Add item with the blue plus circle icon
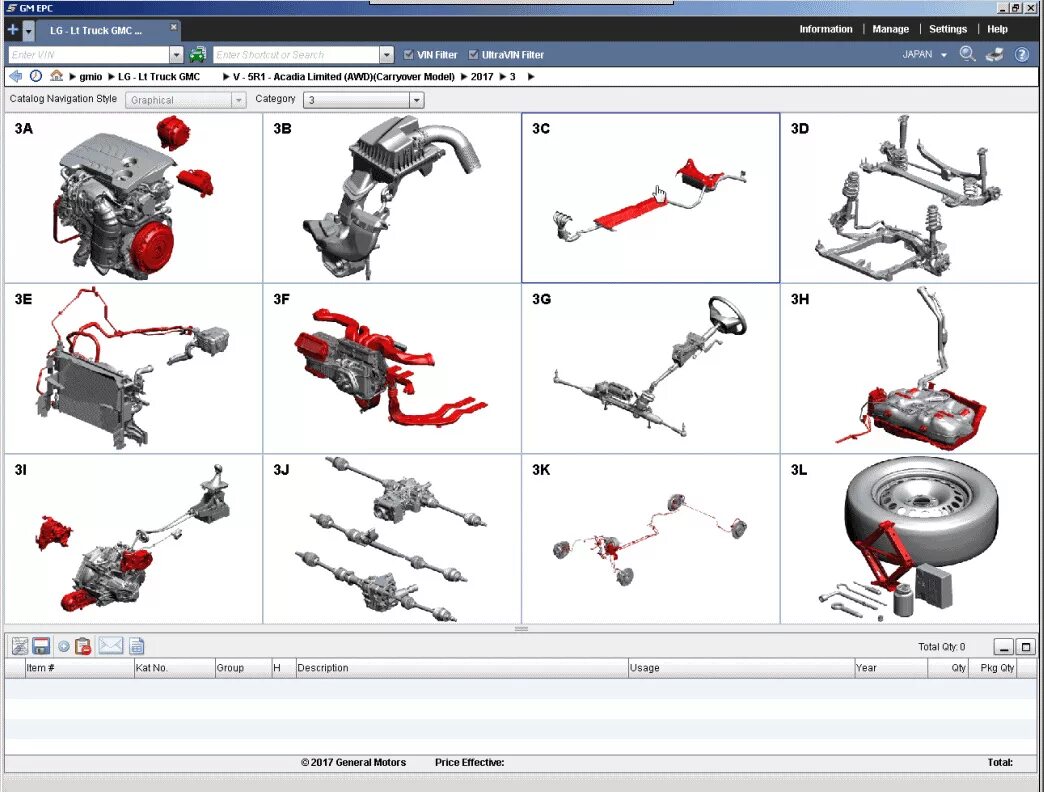 point(63,646)
